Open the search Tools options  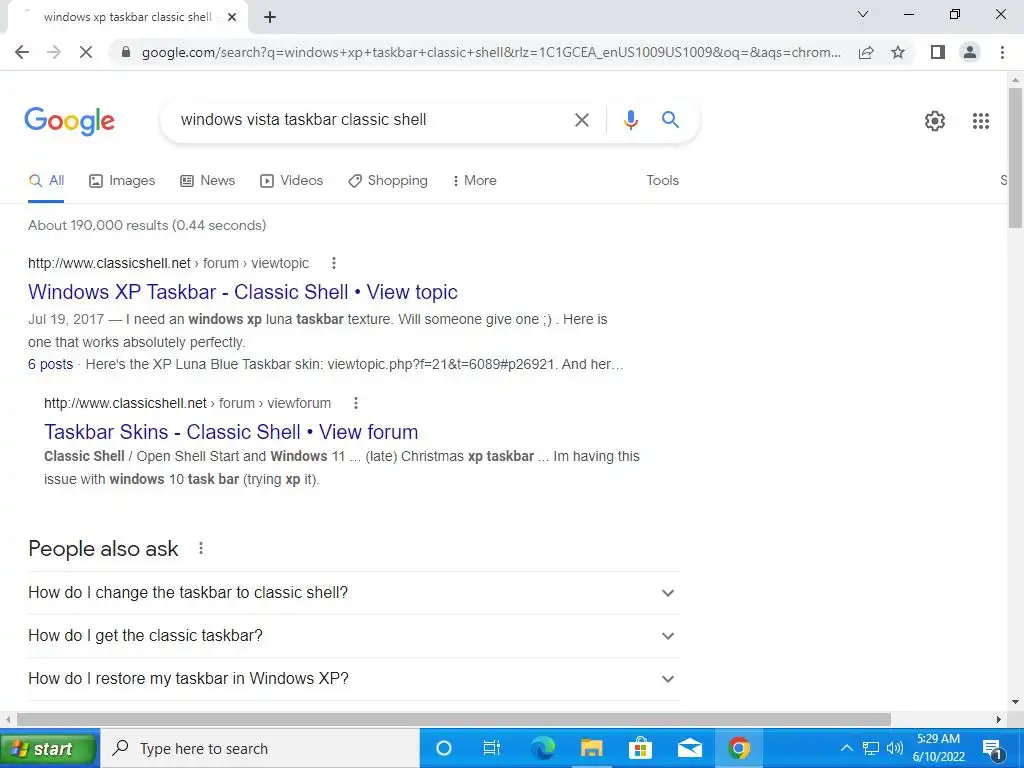[662, 181]
